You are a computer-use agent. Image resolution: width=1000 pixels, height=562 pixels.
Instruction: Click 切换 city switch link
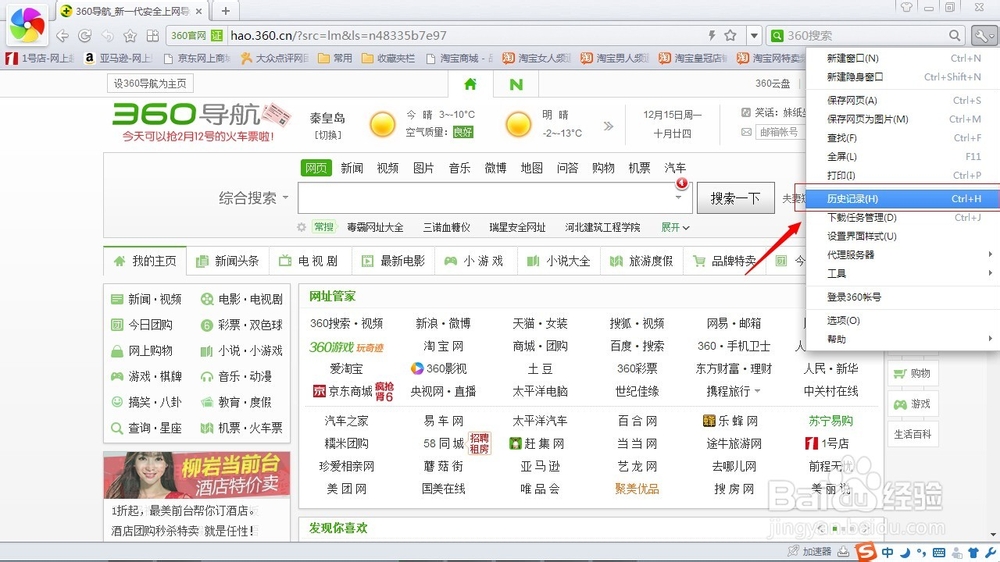tap(328, 135)
